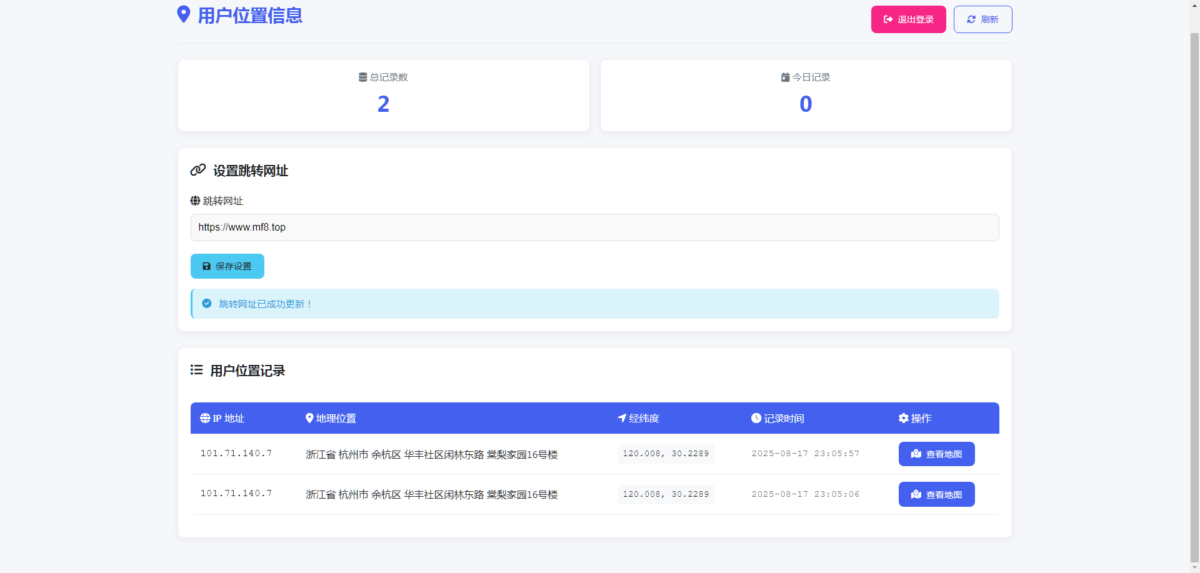Click the 刷新 refresh button
1200x573 pixels.
[x=983, y=20]
